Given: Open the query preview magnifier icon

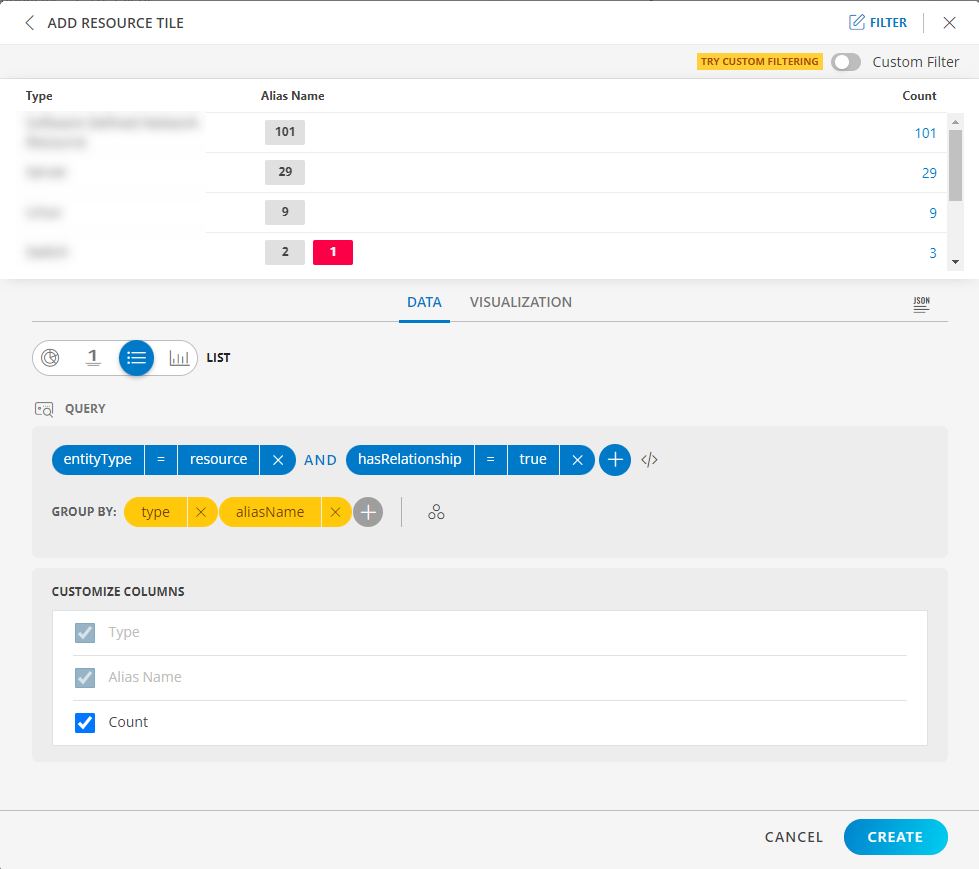Looking at the screenshot, I should pyautogui.click(x=43, y=408).
